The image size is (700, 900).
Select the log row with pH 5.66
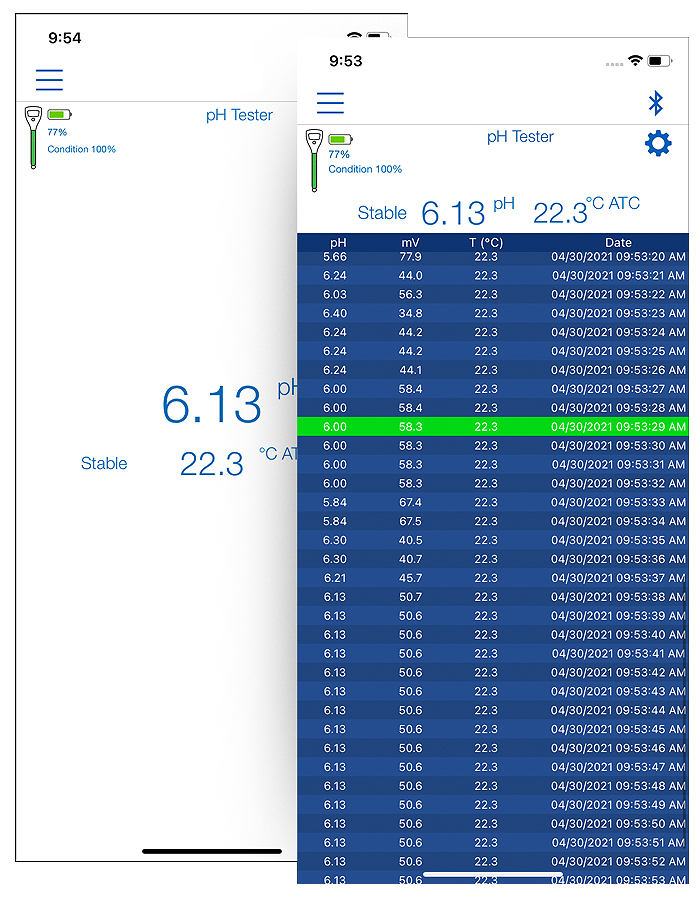(492, 257)
